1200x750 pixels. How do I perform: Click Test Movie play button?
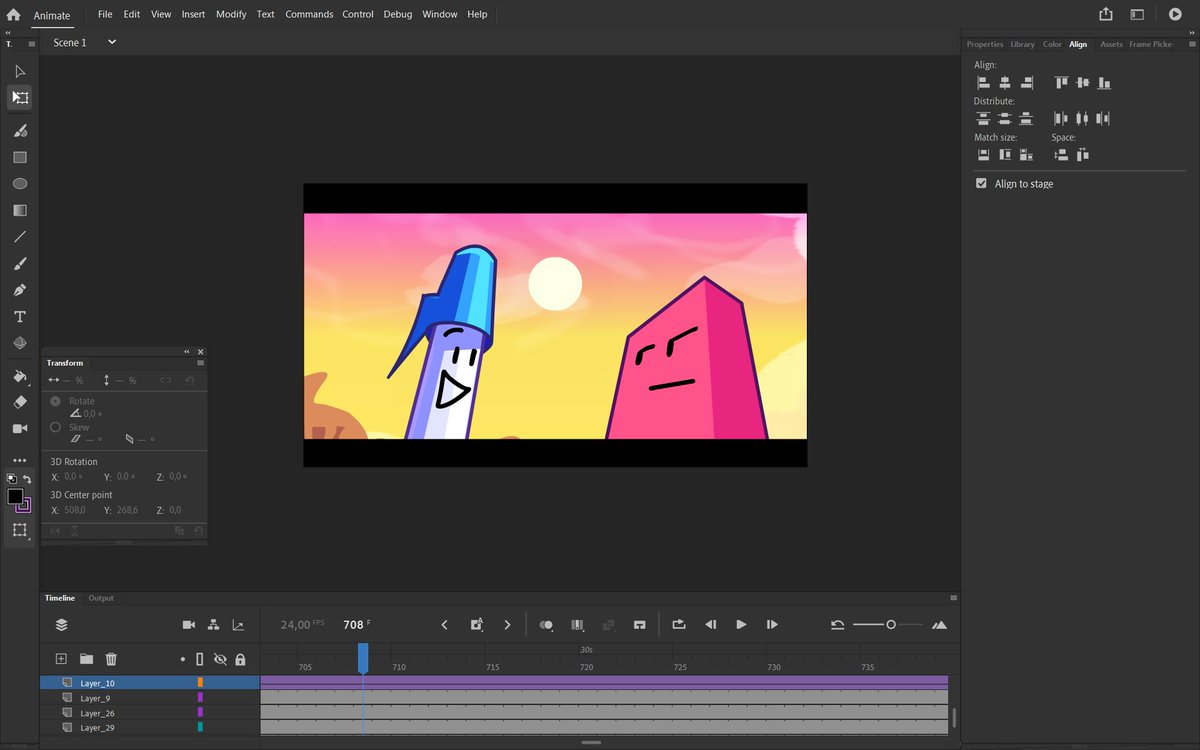[x=1175, y=14]
